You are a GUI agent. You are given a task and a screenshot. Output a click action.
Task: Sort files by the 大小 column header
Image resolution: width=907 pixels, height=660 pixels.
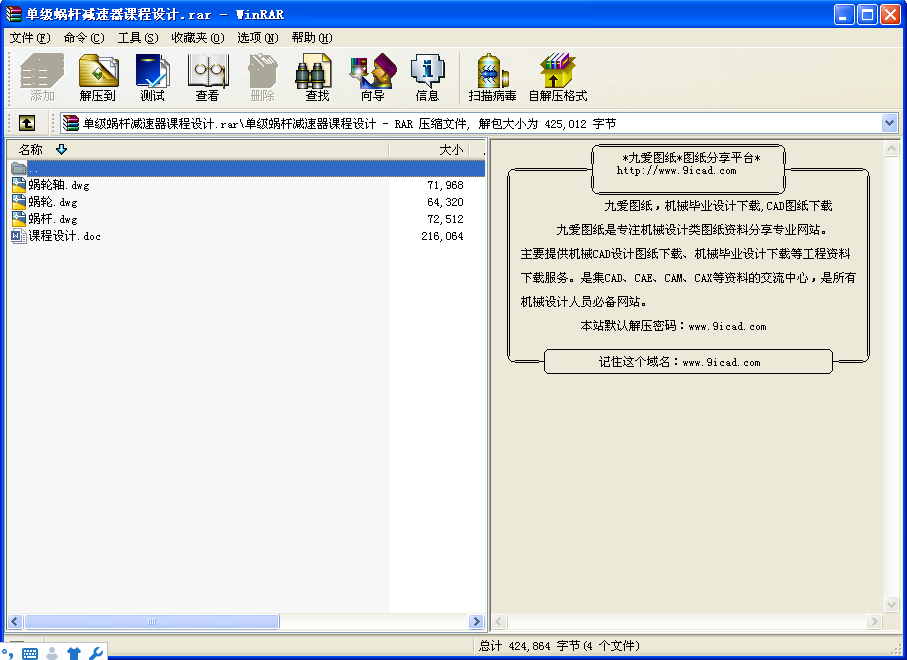[429, 150]
